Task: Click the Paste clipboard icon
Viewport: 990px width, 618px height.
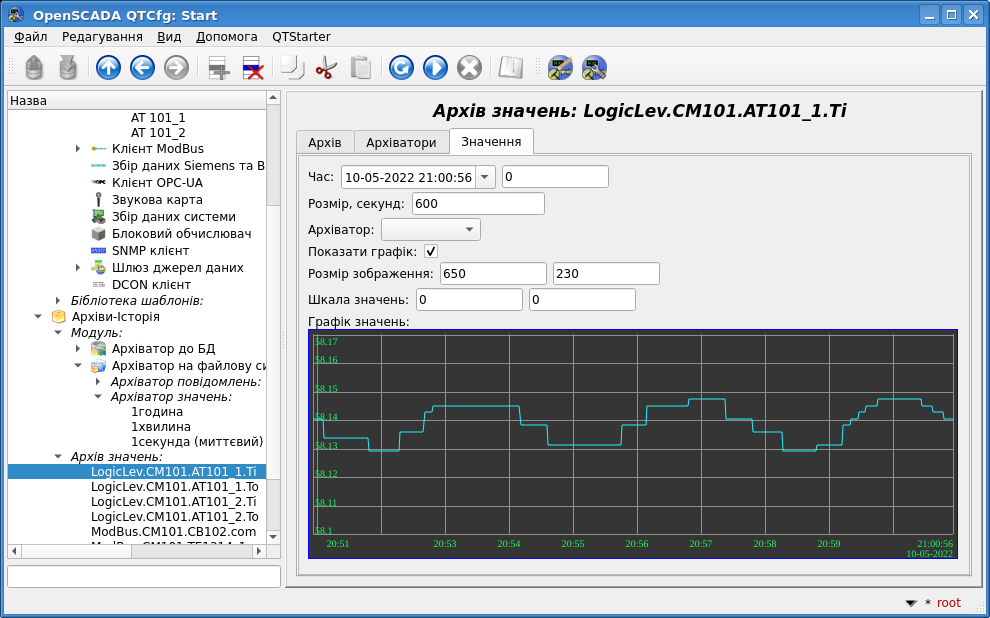Action: pyautogui.click(x=361, y=68)
